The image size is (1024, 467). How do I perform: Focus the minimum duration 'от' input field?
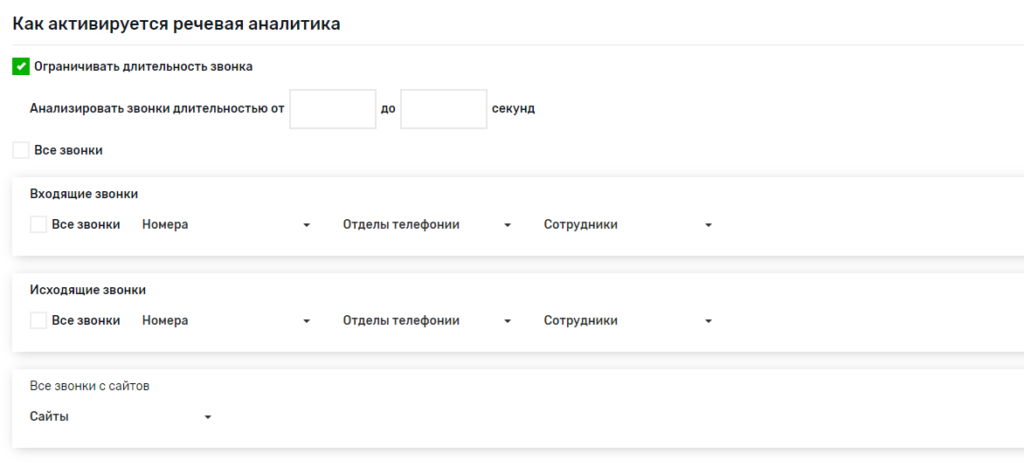[332, 109]
